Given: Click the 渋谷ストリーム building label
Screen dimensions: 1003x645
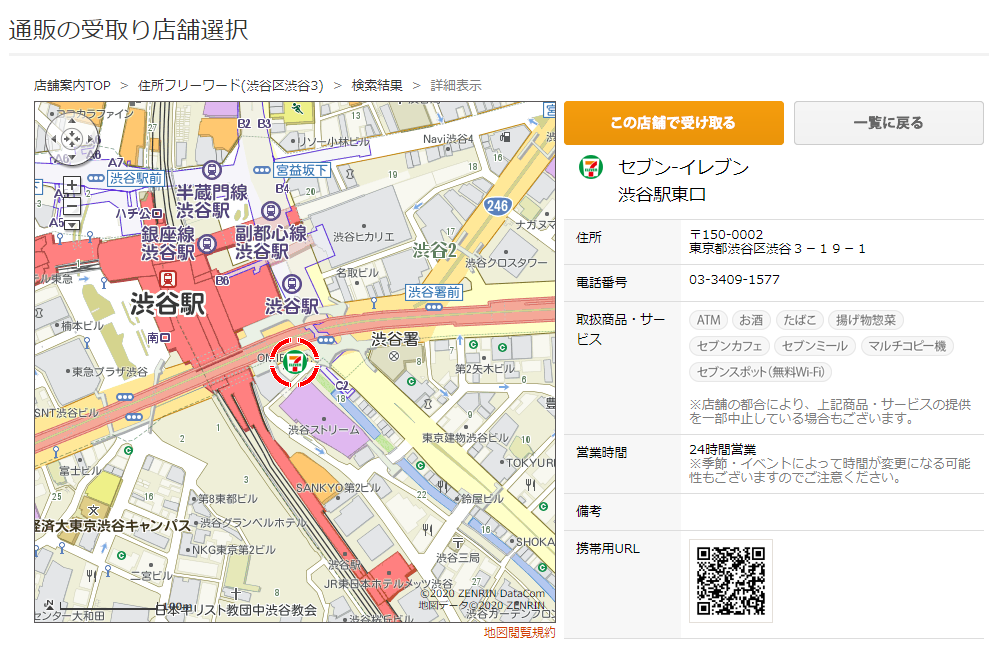Looking at the screenshot, I should (x=324, y=430).
